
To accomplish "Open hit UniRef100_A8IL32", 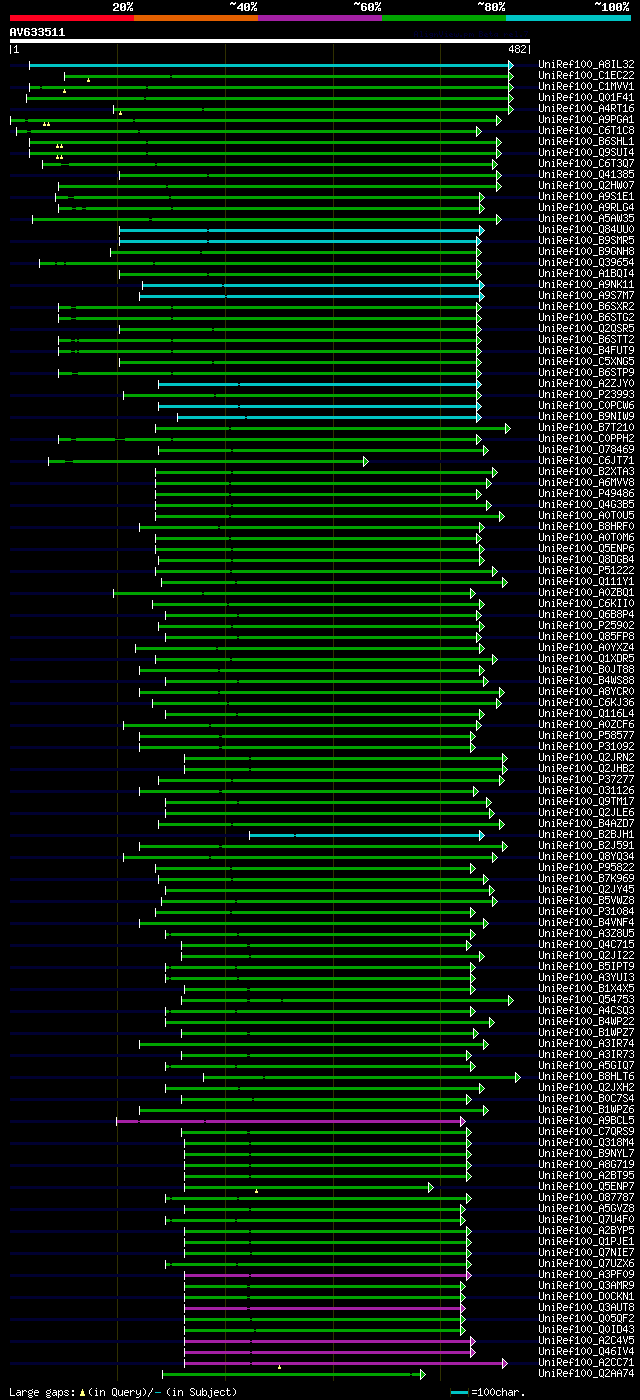I will (586, 64).
